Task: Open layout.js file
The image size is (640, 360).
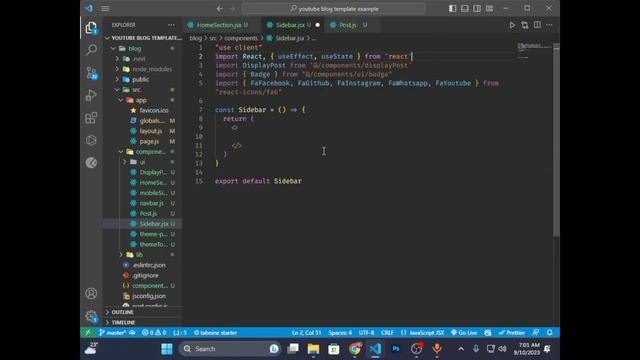Action: tap(151, 131)
